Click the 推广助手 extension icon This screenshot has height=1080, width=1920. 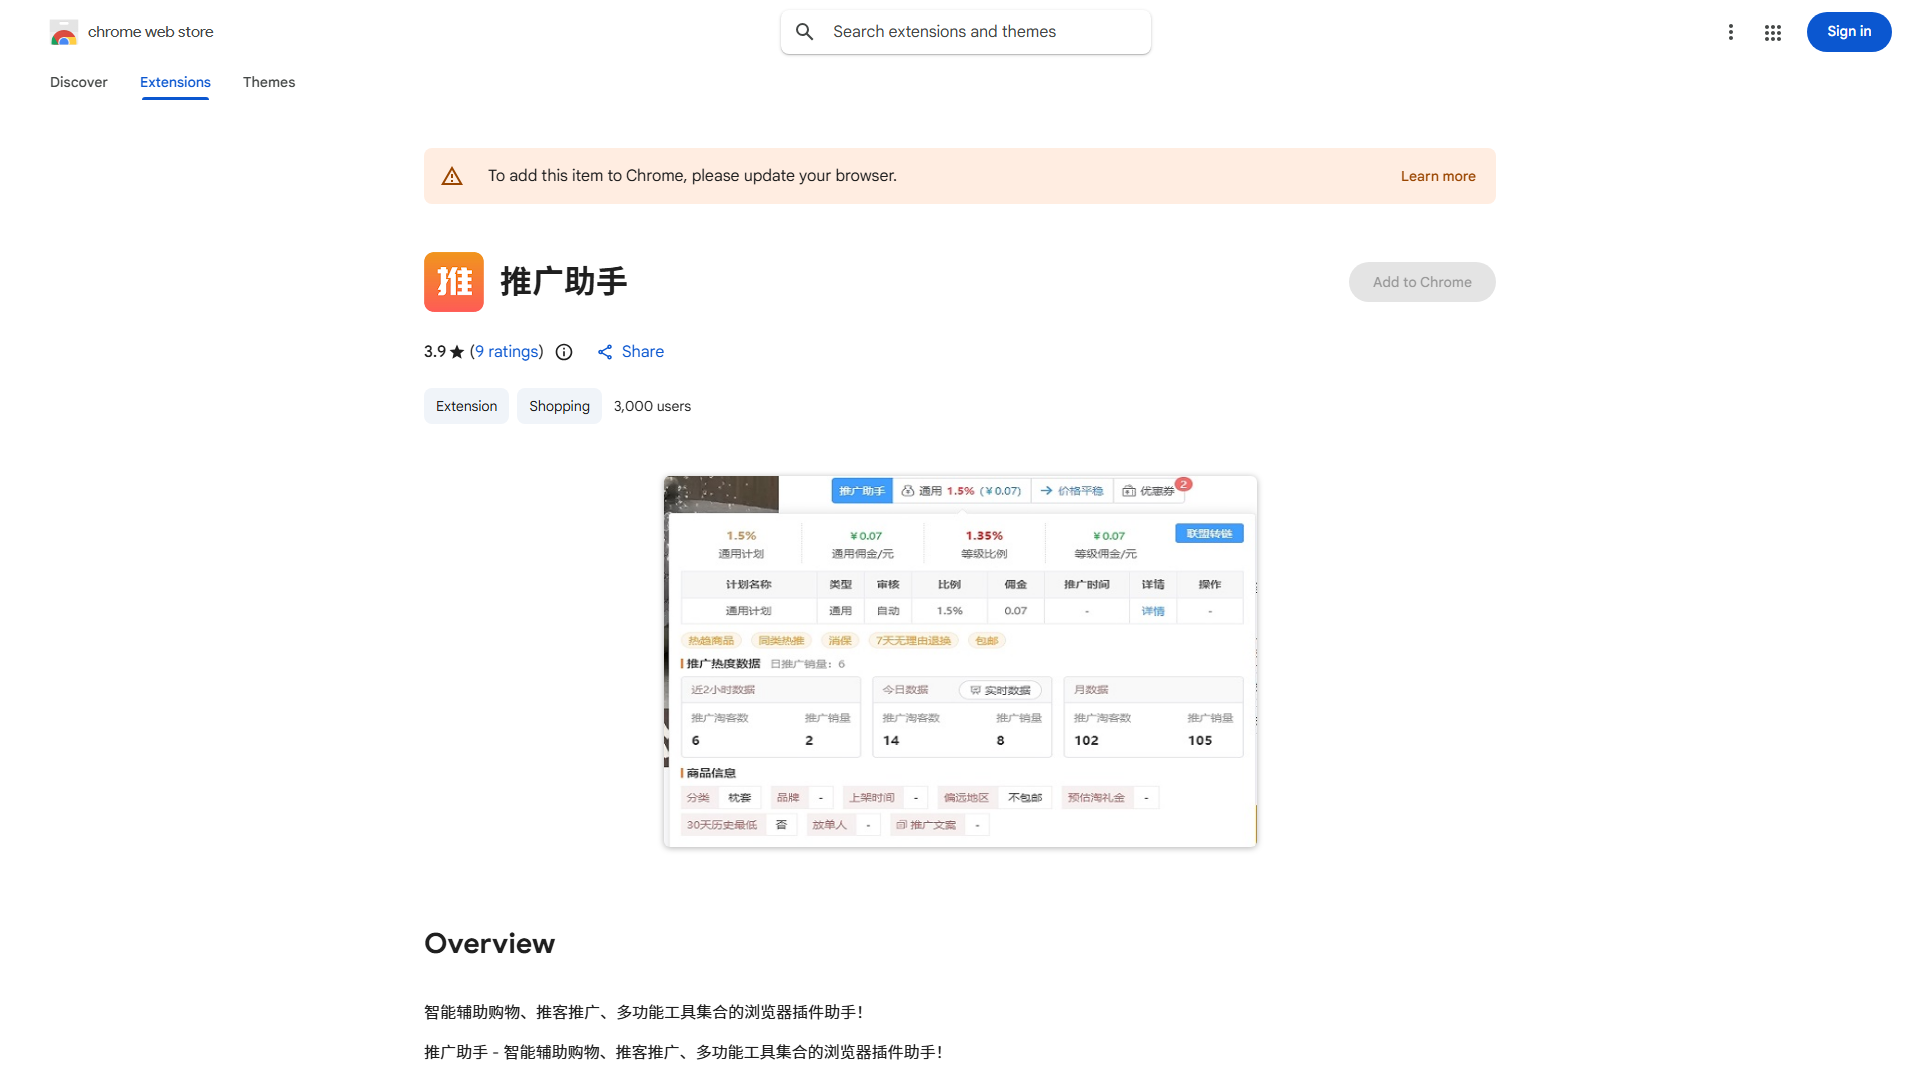click(x=453, y=282)
